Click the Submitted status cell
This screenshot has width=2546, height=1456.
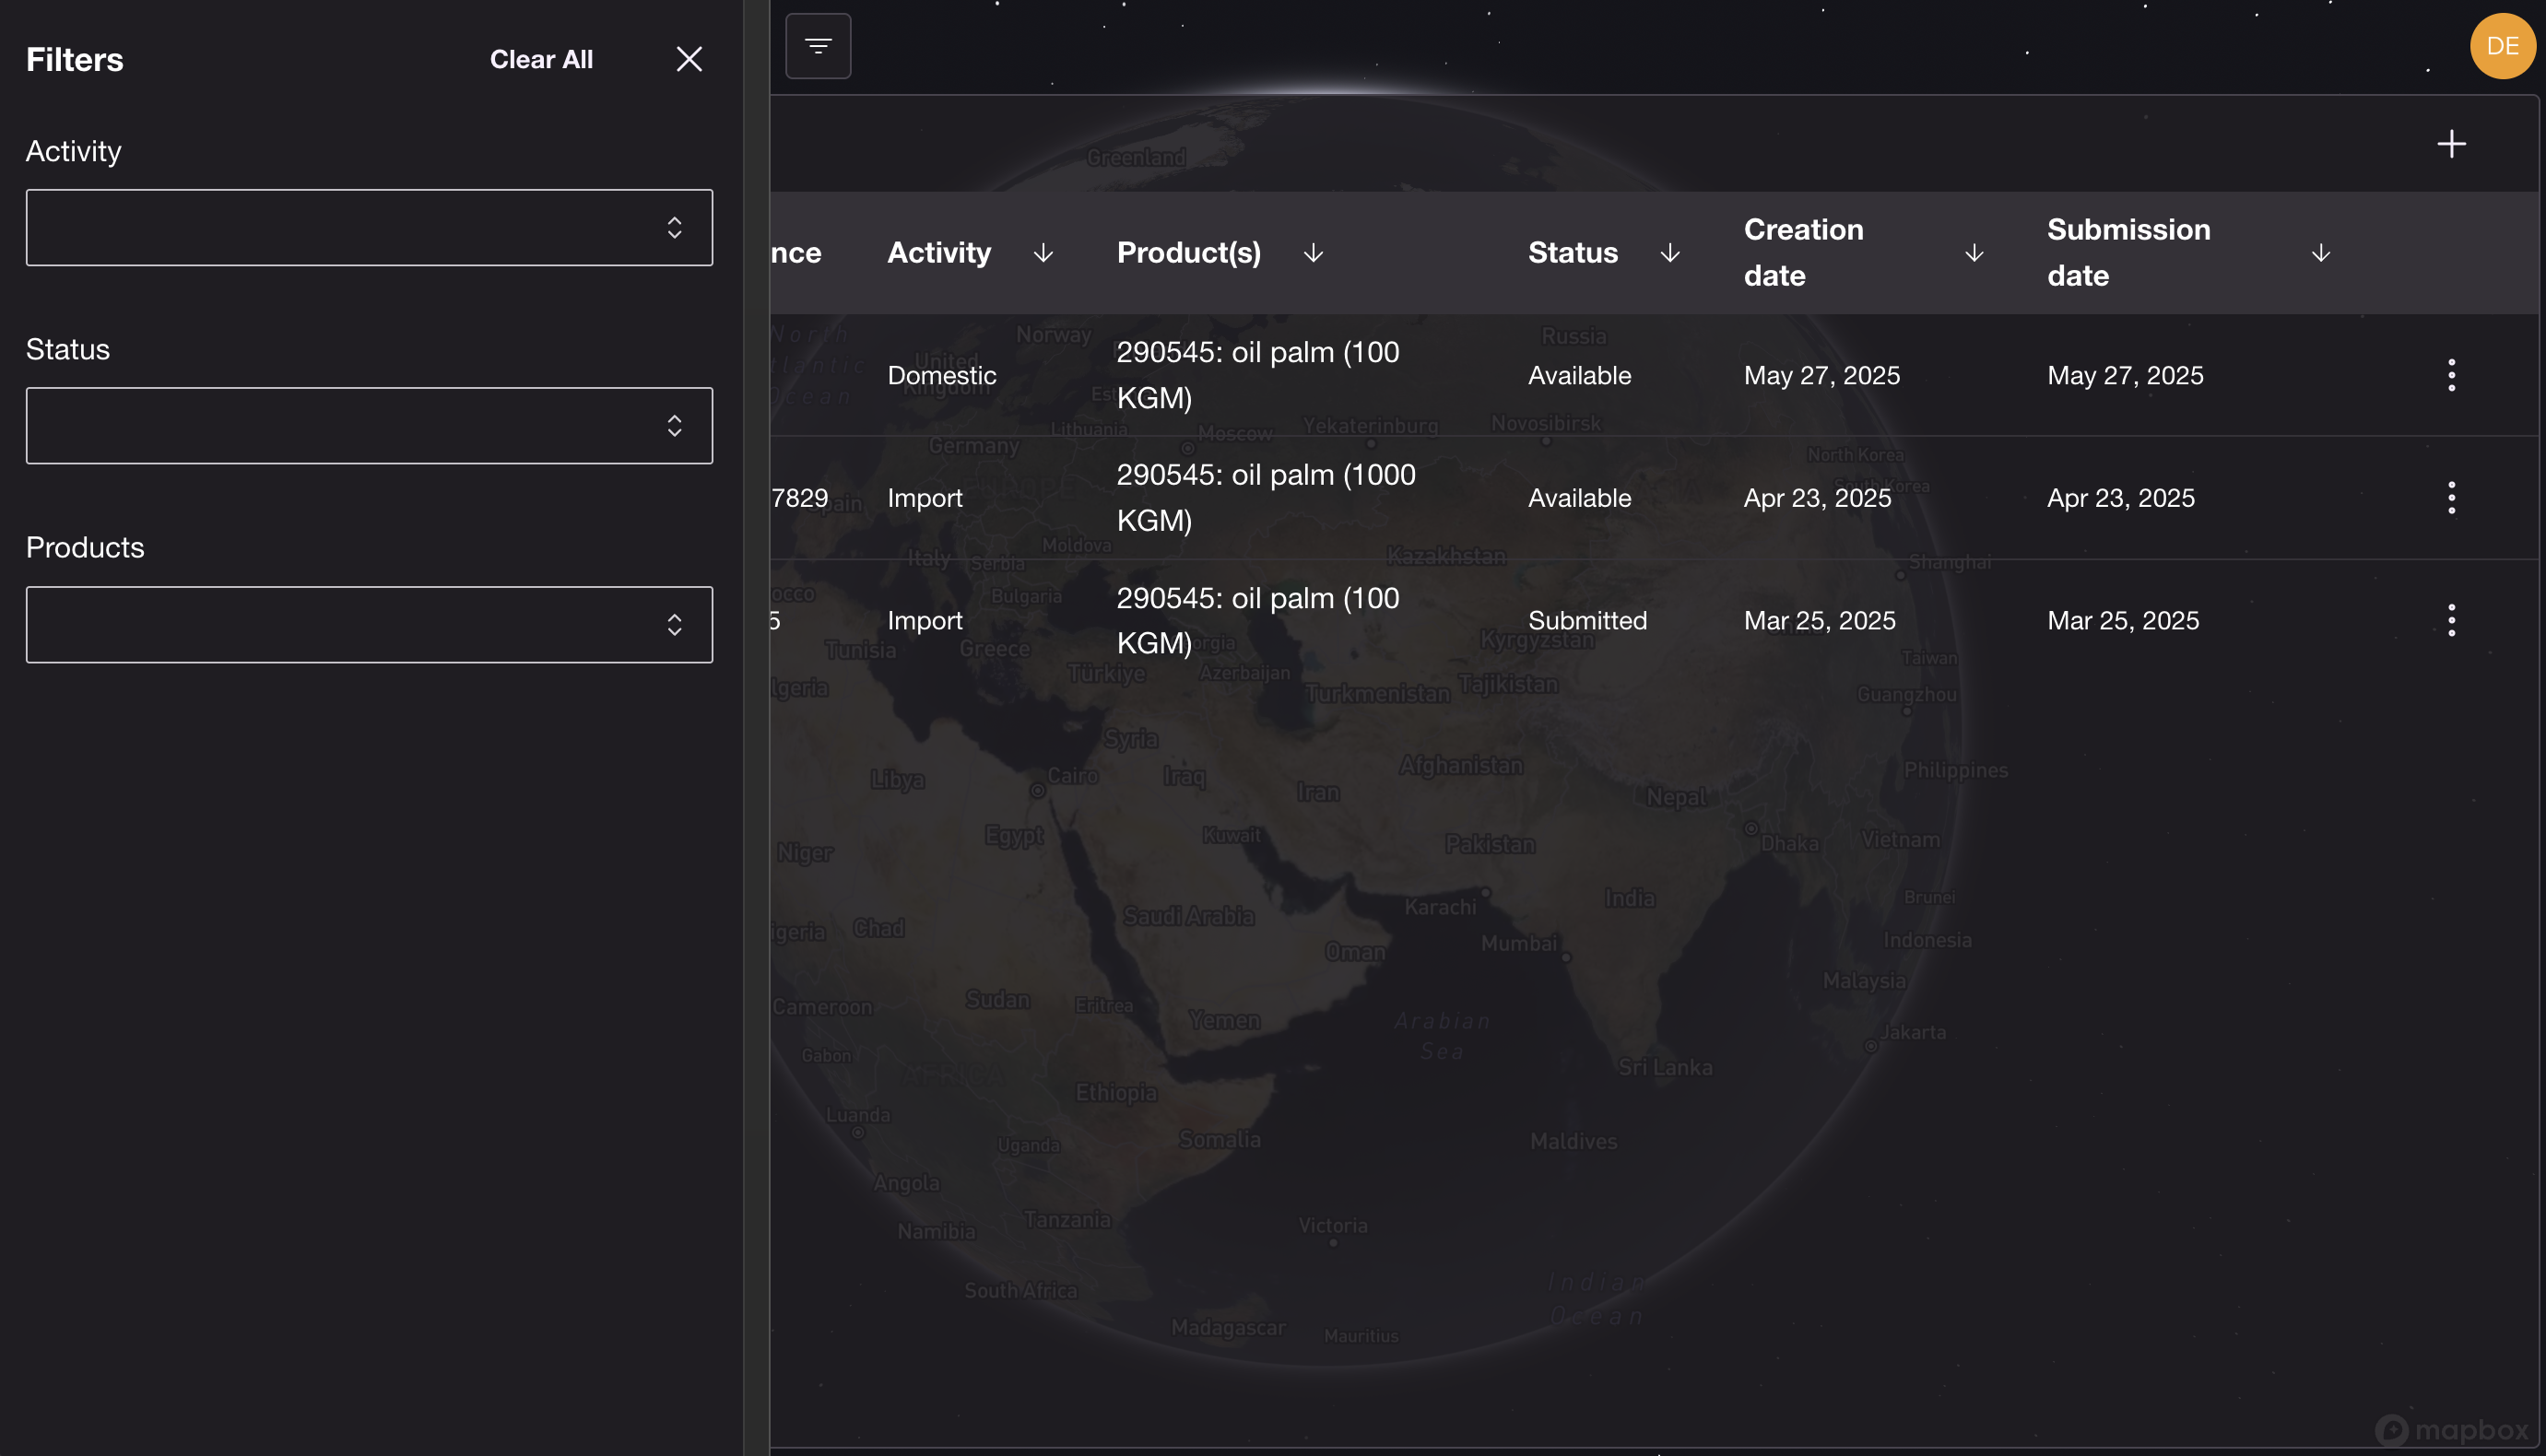(1586, 620)
